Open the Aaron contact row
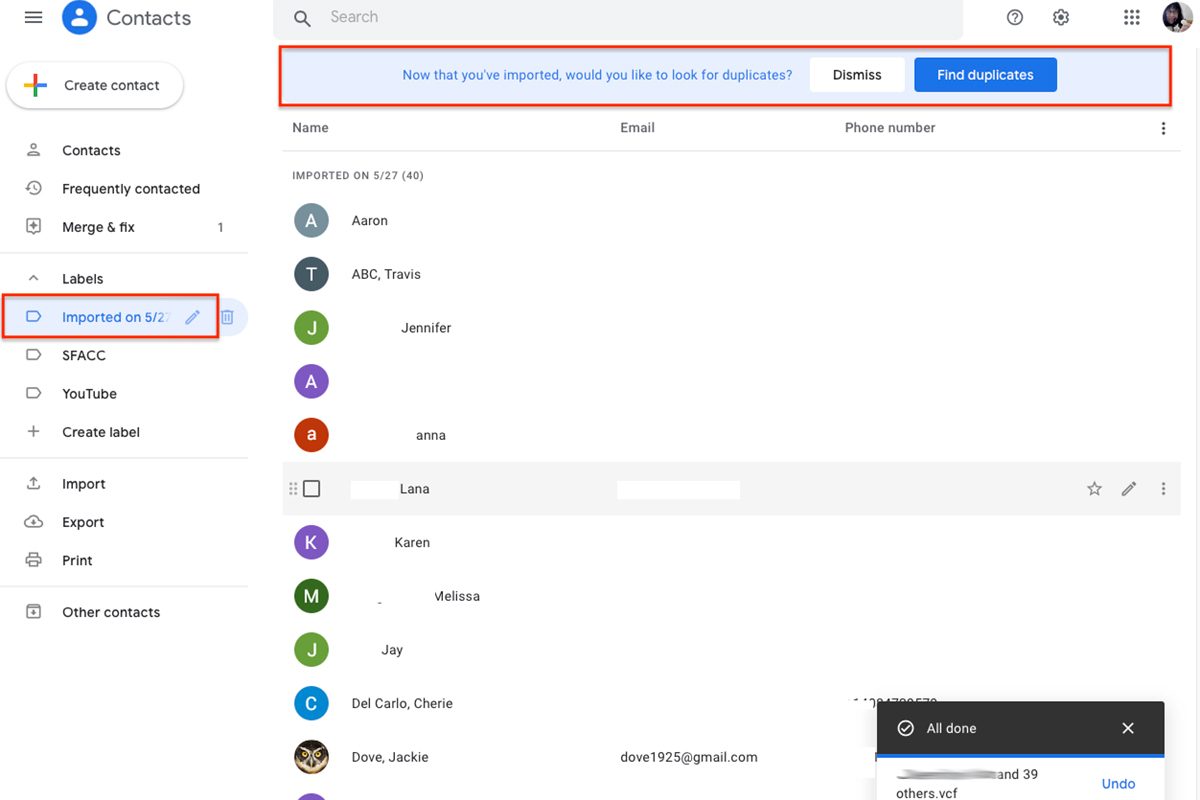This screenshot has height=800, width=1200. (x=732, y=221)
